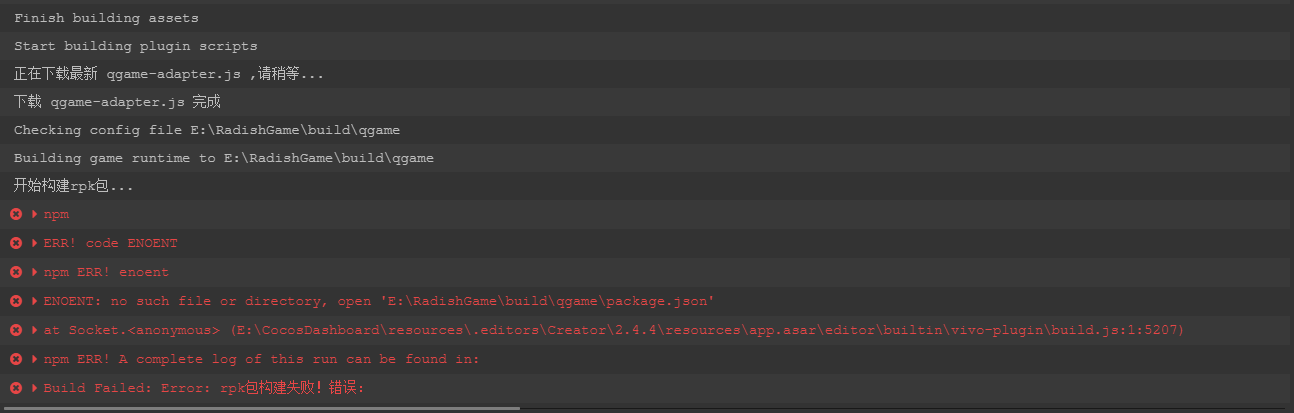Viewport: 1294px width, 413px height.
Task: Select the "Start building plugin scripts" log line
Action: [x=135, y=46]
